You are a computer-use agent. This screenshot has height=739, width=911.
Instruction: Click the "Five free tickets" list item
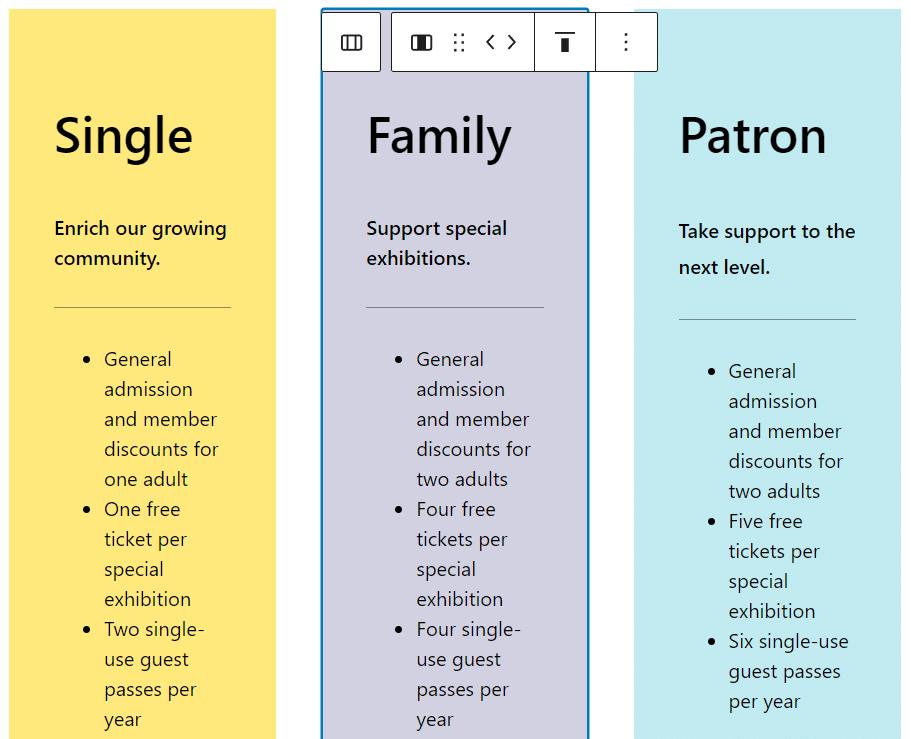(771, 566)
